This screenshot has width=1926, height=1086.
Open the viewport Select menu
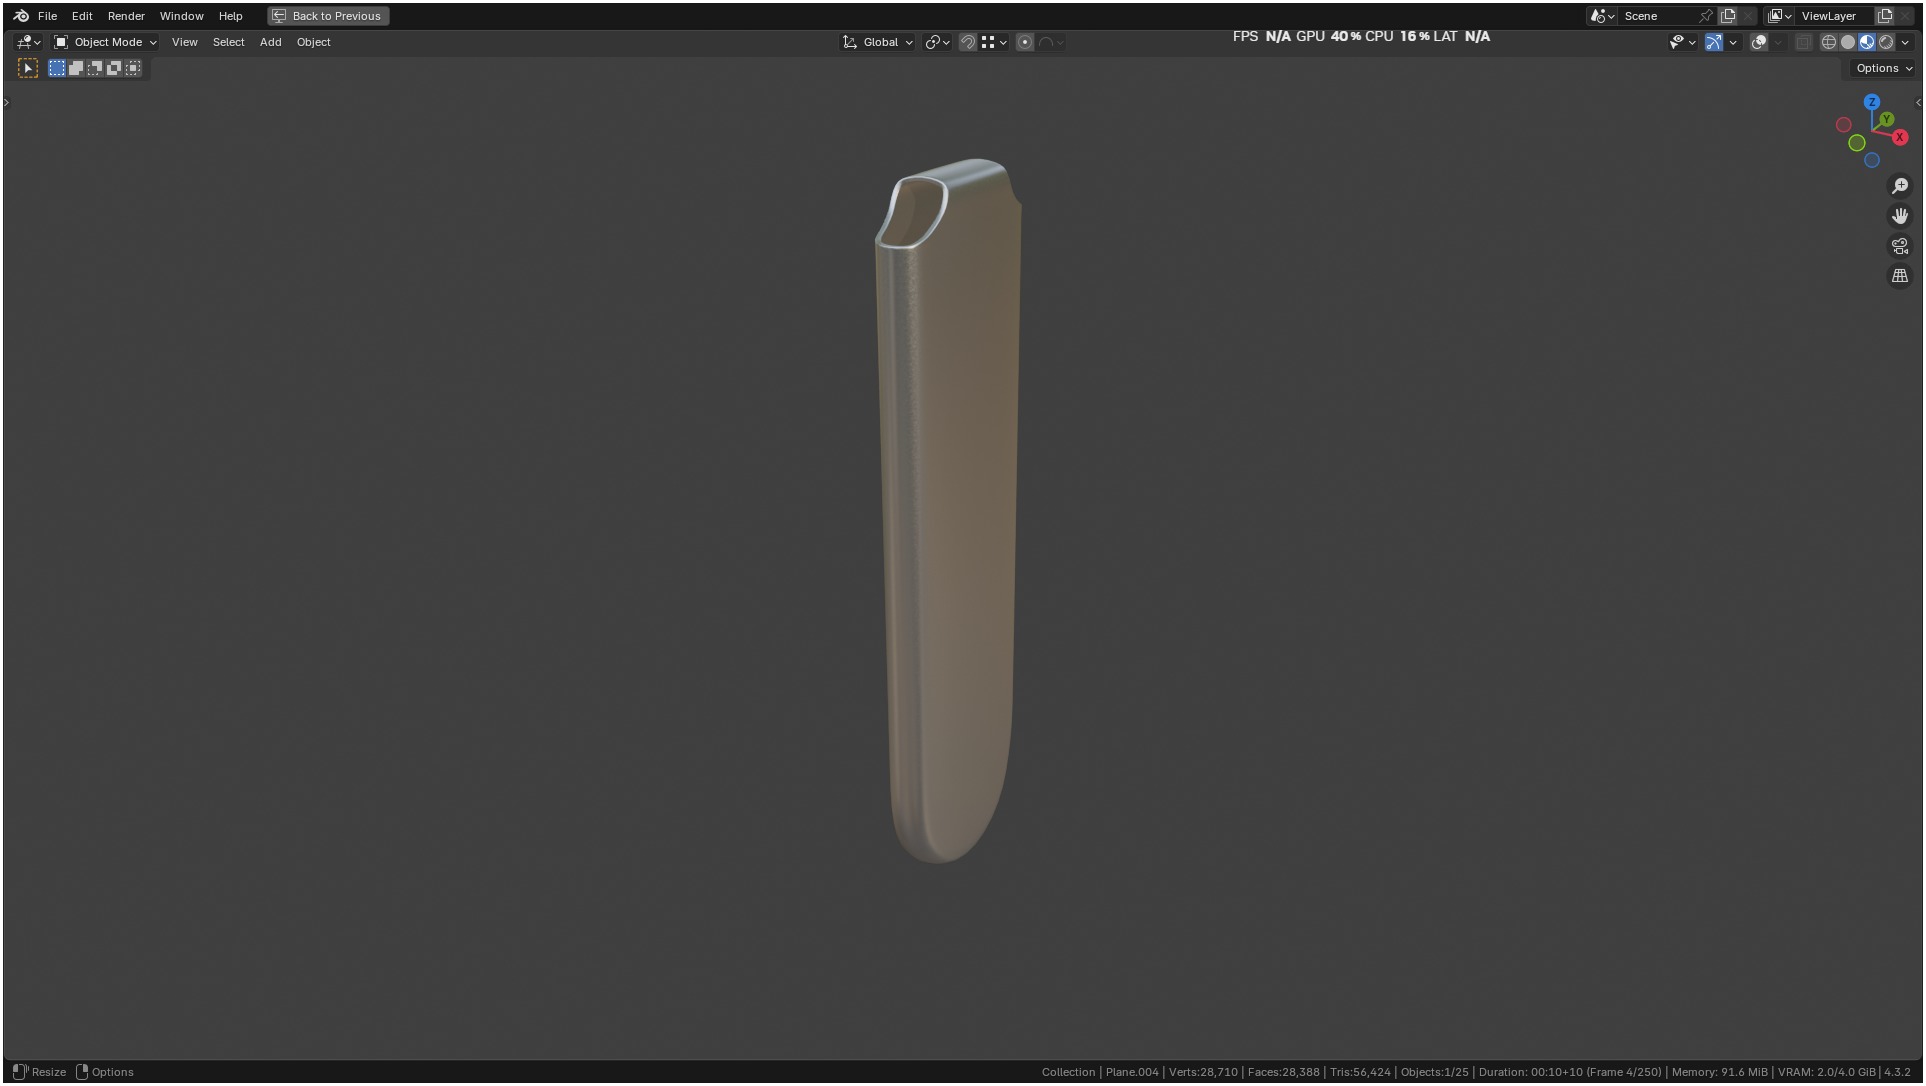[228, 42]
